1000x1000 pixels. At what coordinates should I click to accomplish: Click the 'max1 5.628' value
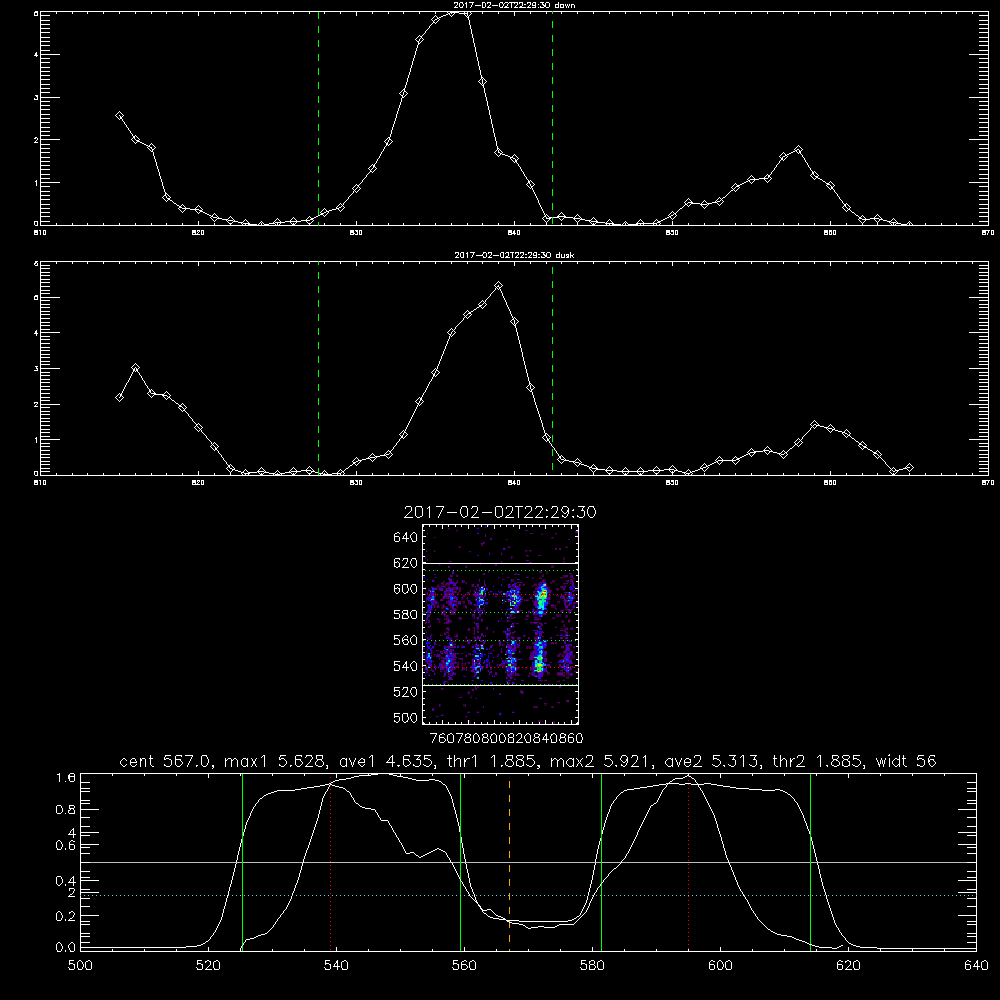click(276, 761)
